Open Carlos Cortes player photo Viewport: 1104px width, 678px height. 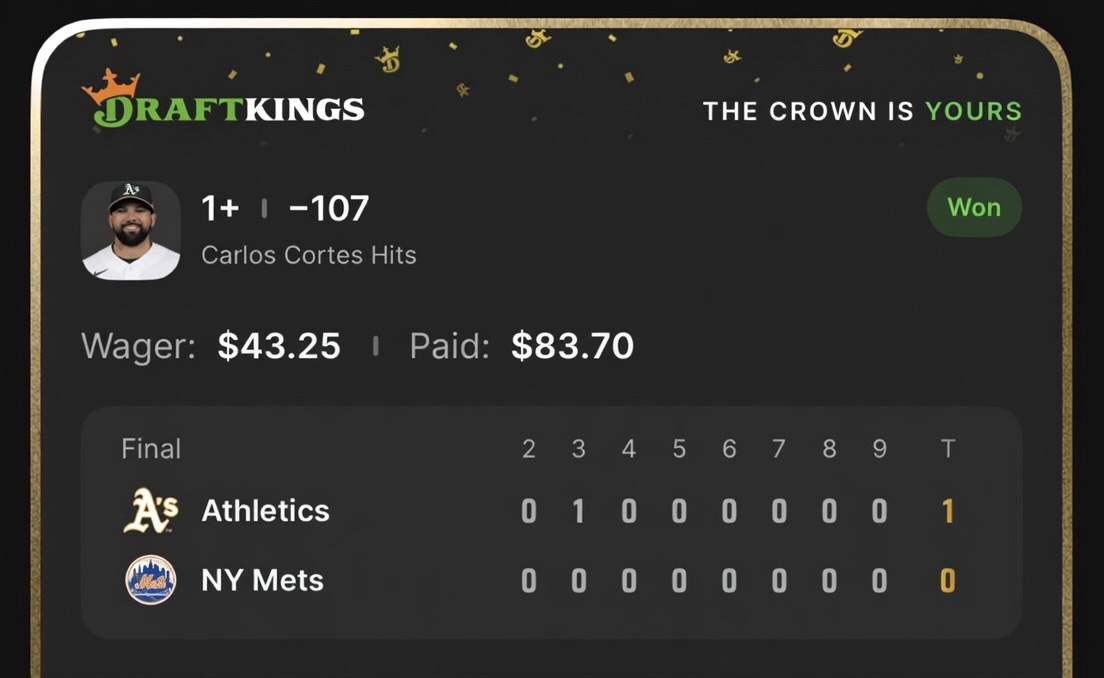click(x=130, y=231)
